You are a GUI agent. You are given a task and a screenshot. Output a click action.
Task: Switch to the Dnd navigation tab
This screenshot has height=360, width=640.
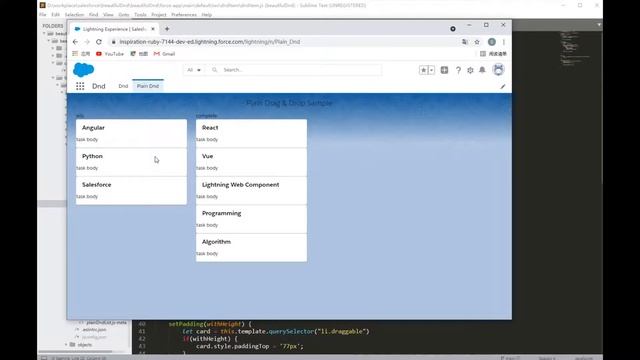(123, 86)
